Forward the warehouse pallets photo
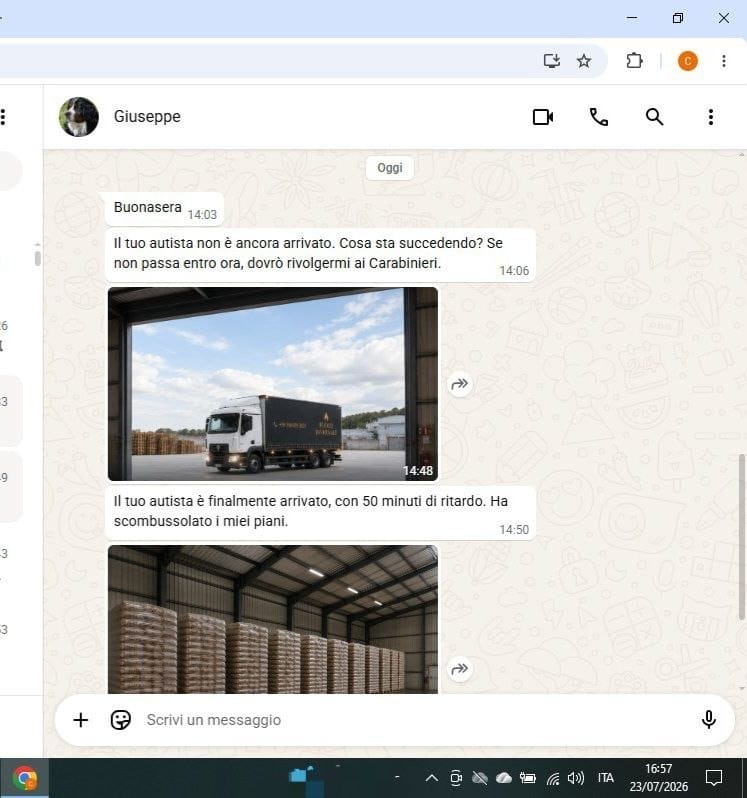Viewport: 747px width, 798px height. pyautogui.click(x=459, y=669)
